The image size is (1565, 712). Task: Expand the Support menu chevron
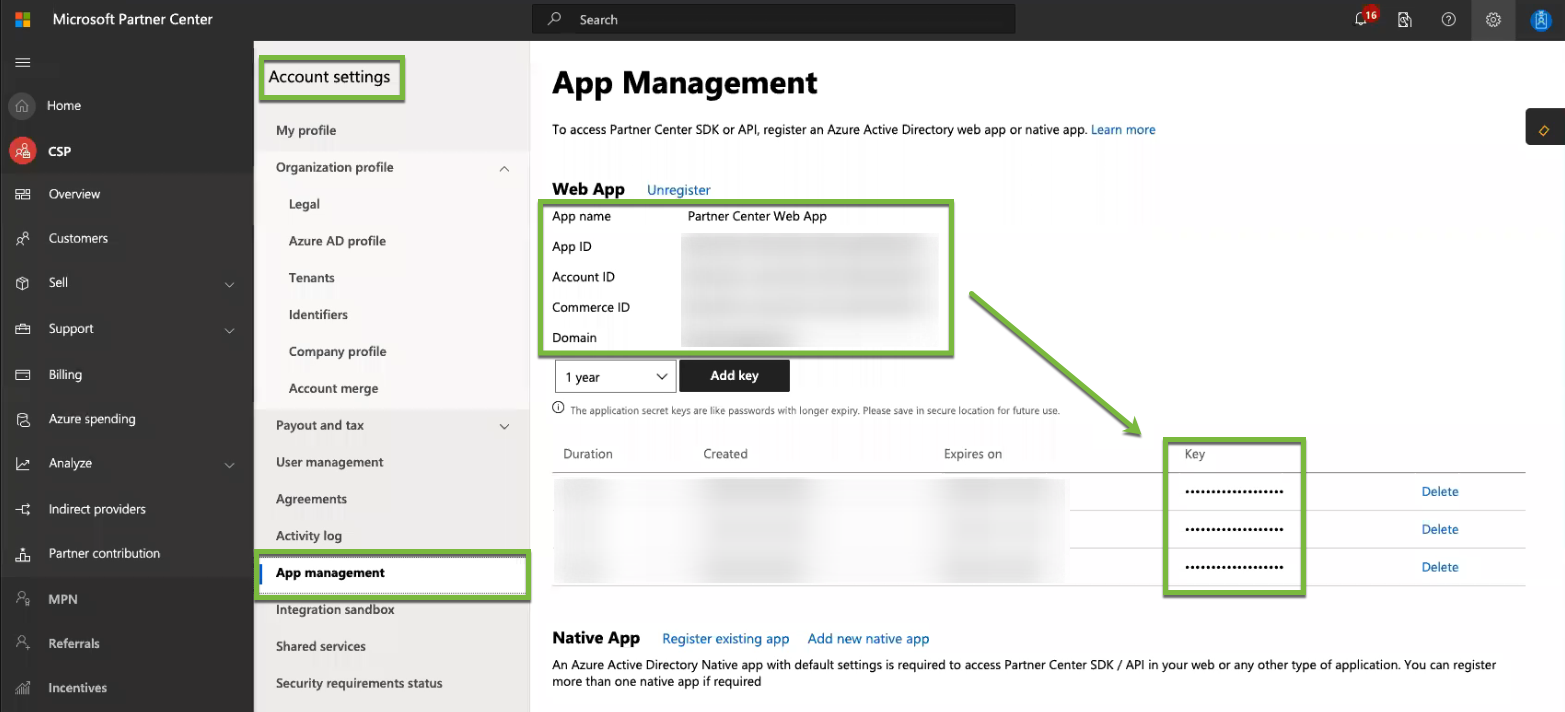coord(230,330)
